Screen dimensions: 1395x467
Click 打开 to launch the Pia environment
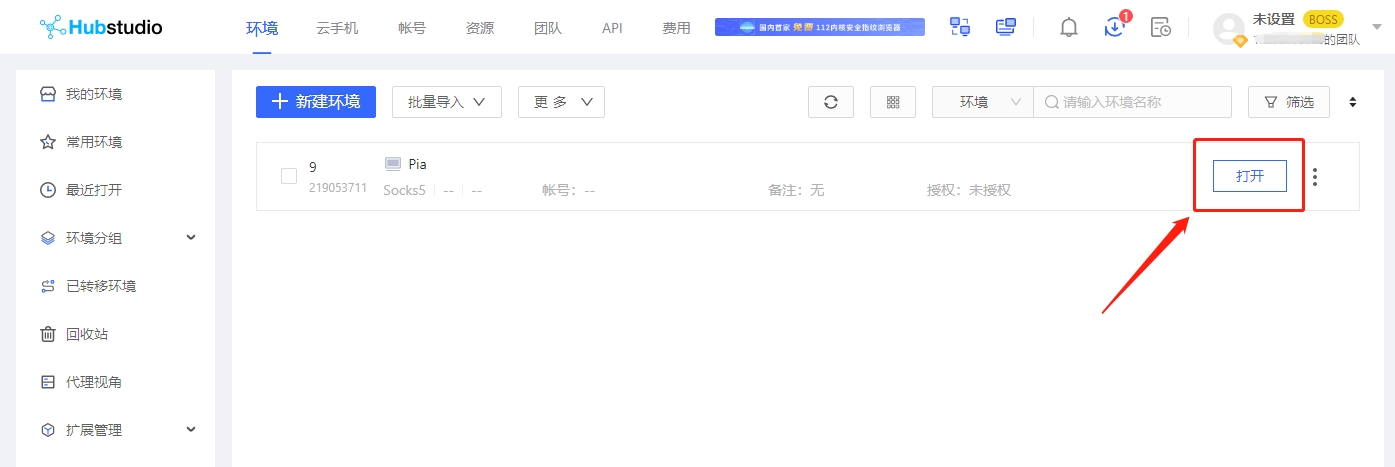(x=1249, y=176)
